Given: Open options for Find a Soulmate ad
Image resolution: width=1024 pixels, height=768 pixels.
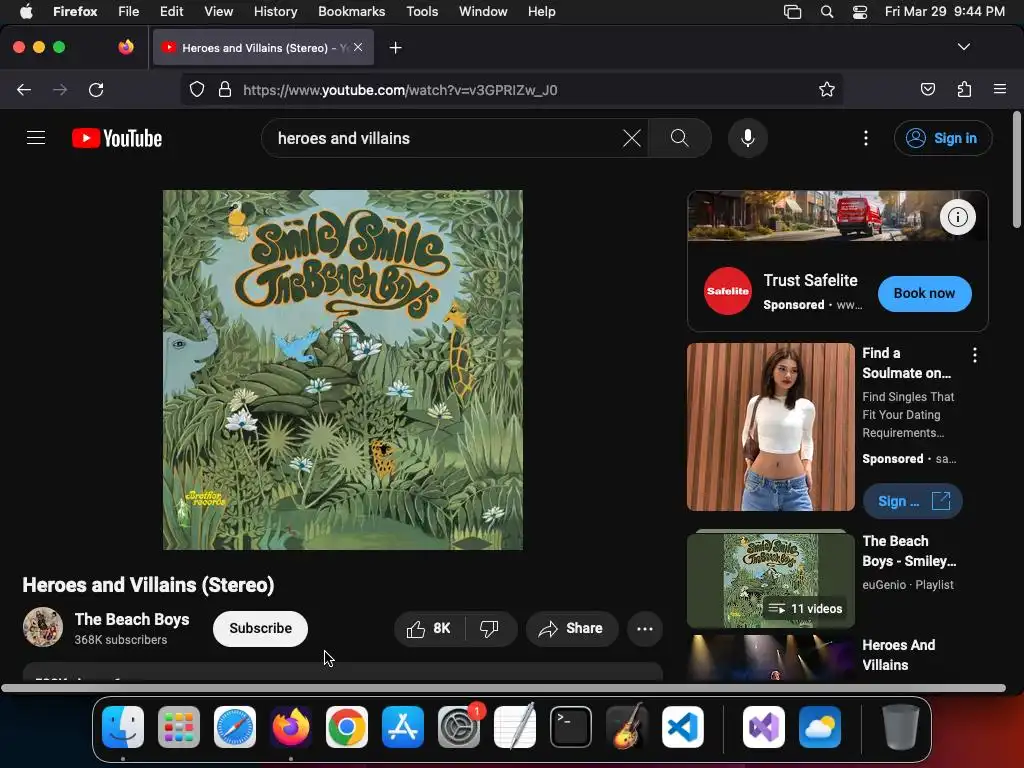Looking at the screenshot, I should [x=974, y=355].
